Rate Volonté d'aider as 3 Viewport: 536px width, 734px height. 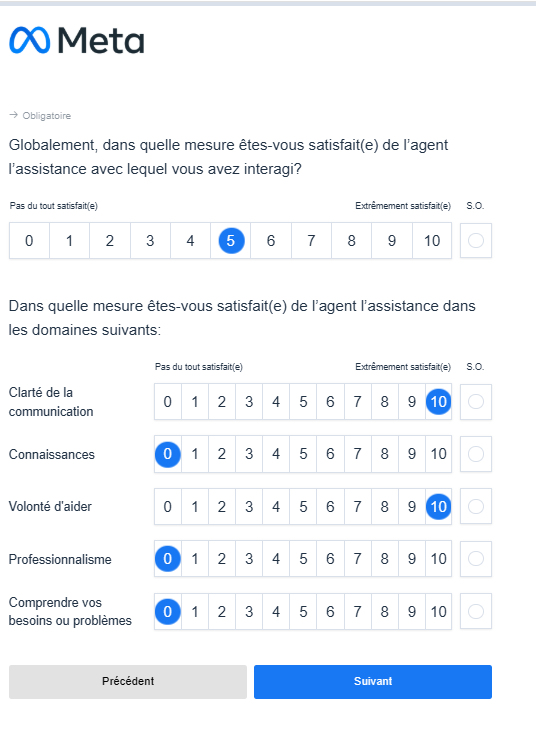point(249,506)
